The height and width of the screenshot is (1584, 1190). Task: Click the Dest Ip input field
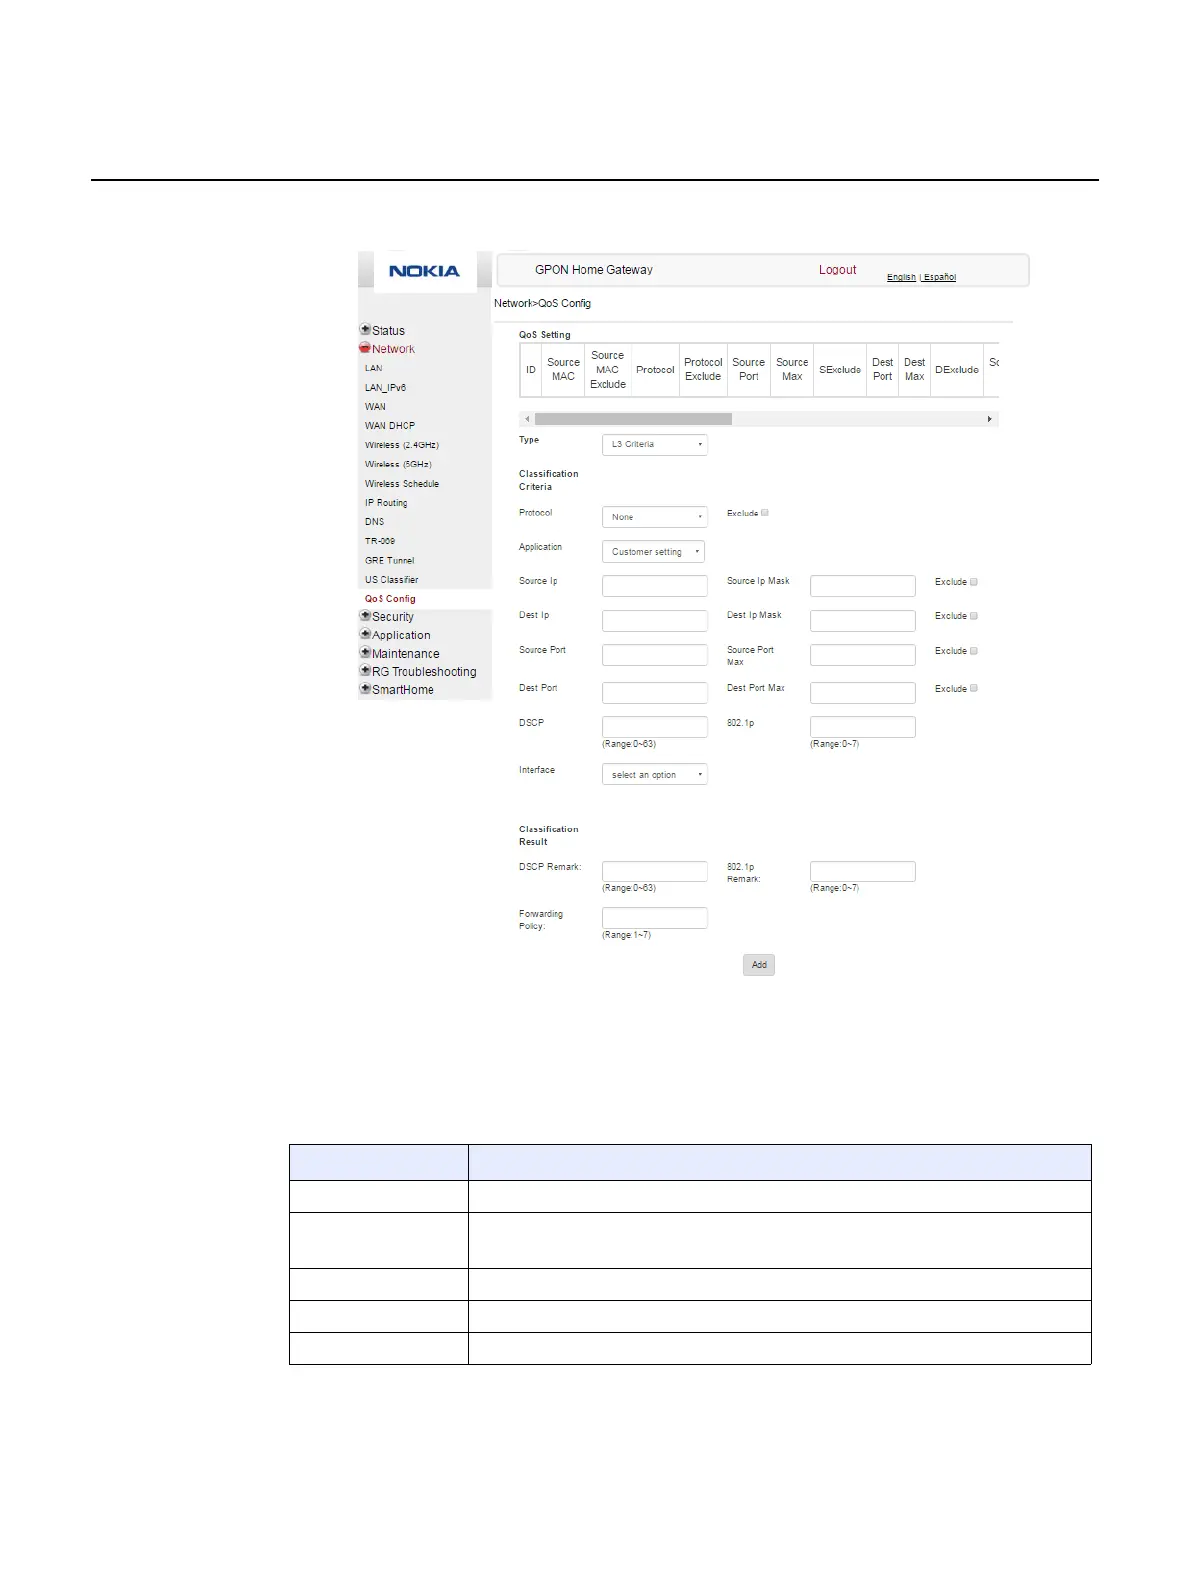pos(655,620)
